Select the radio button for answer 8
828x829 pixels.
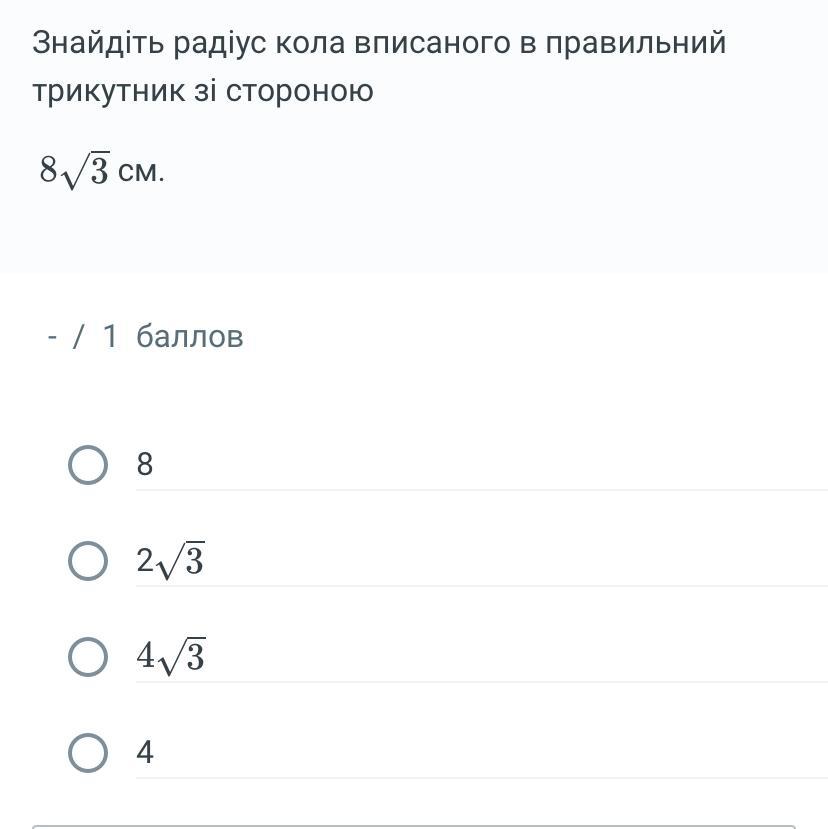pyautogui.click(x=88, y=465)
